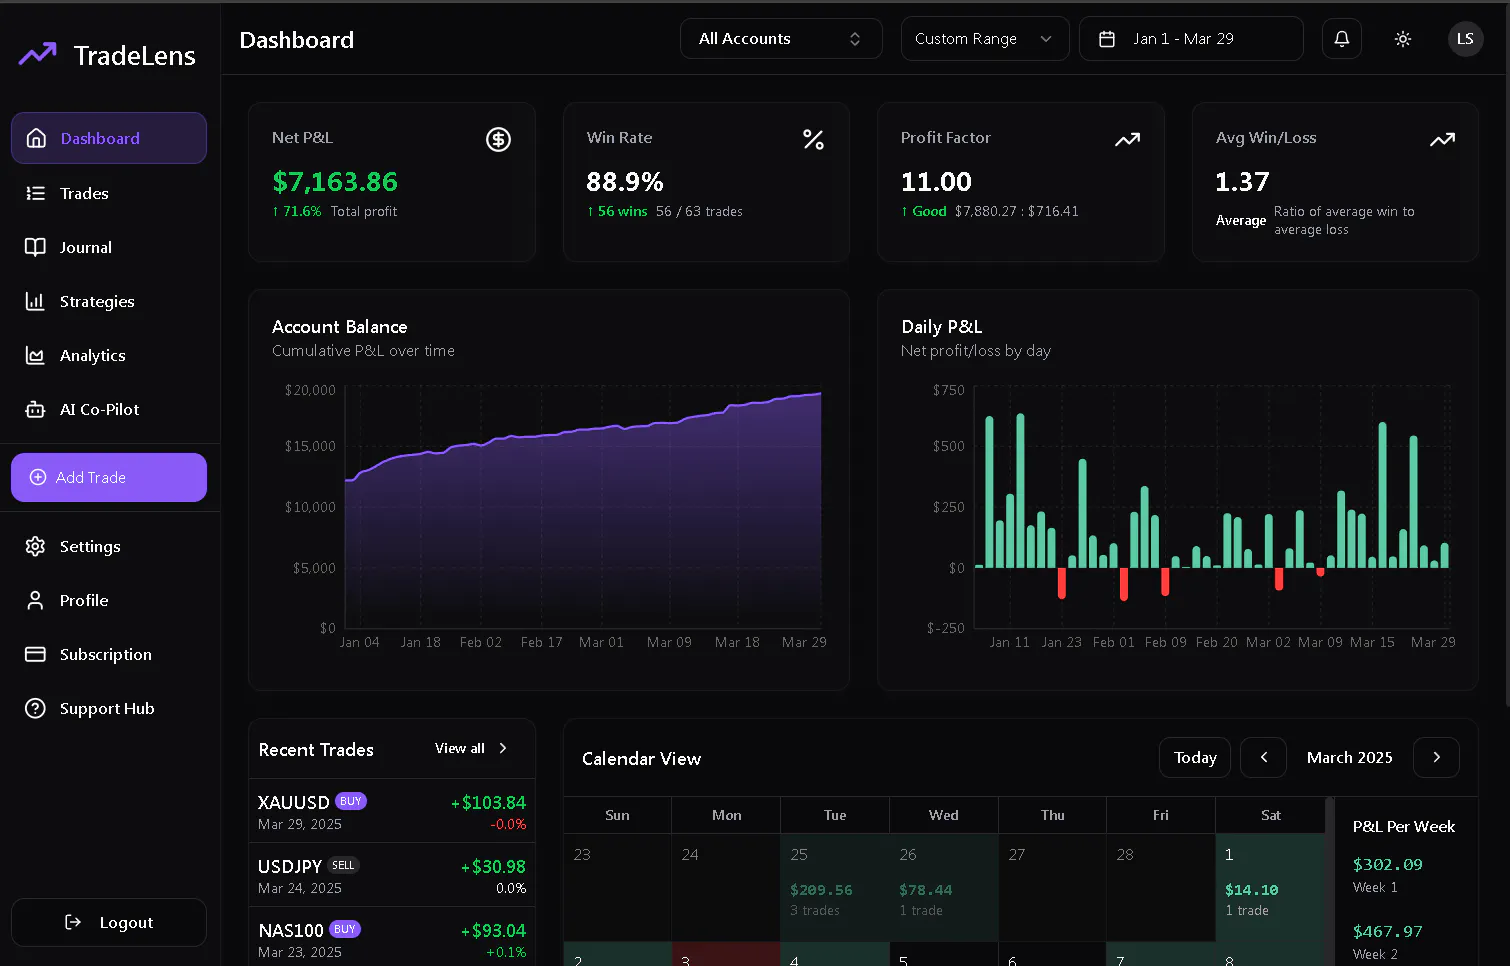Open Support Hub page label

tap(107, 708)
